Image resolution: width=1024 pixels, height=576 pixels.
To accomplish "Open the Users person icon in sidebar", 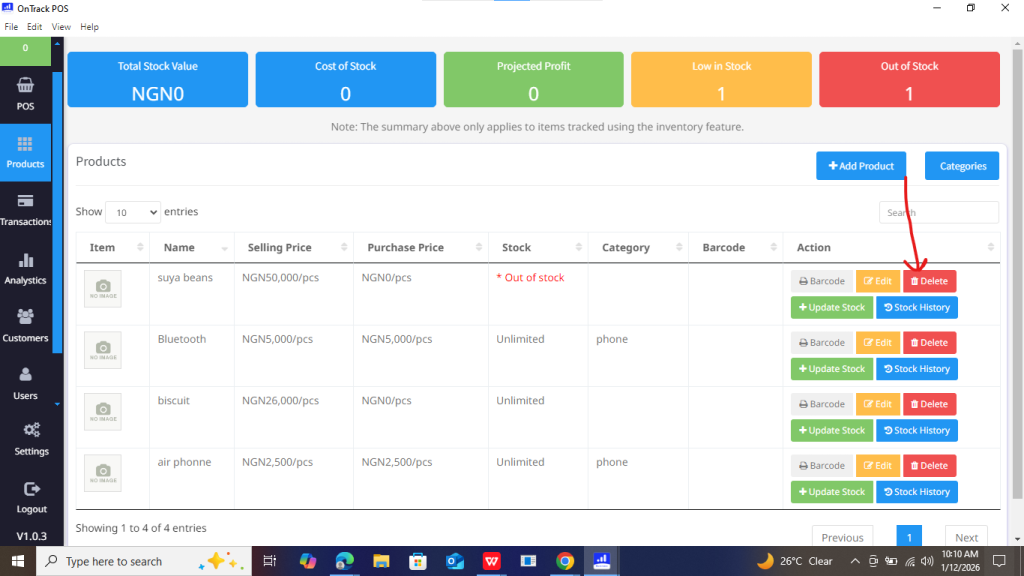I will (x=25, y=375).
